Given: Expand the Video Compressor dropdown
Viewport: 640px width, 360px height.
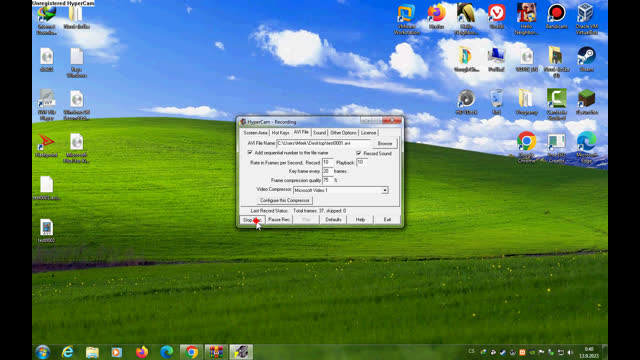Looking at the screenshot, I should pyautogui.click(x=384, y=190).
